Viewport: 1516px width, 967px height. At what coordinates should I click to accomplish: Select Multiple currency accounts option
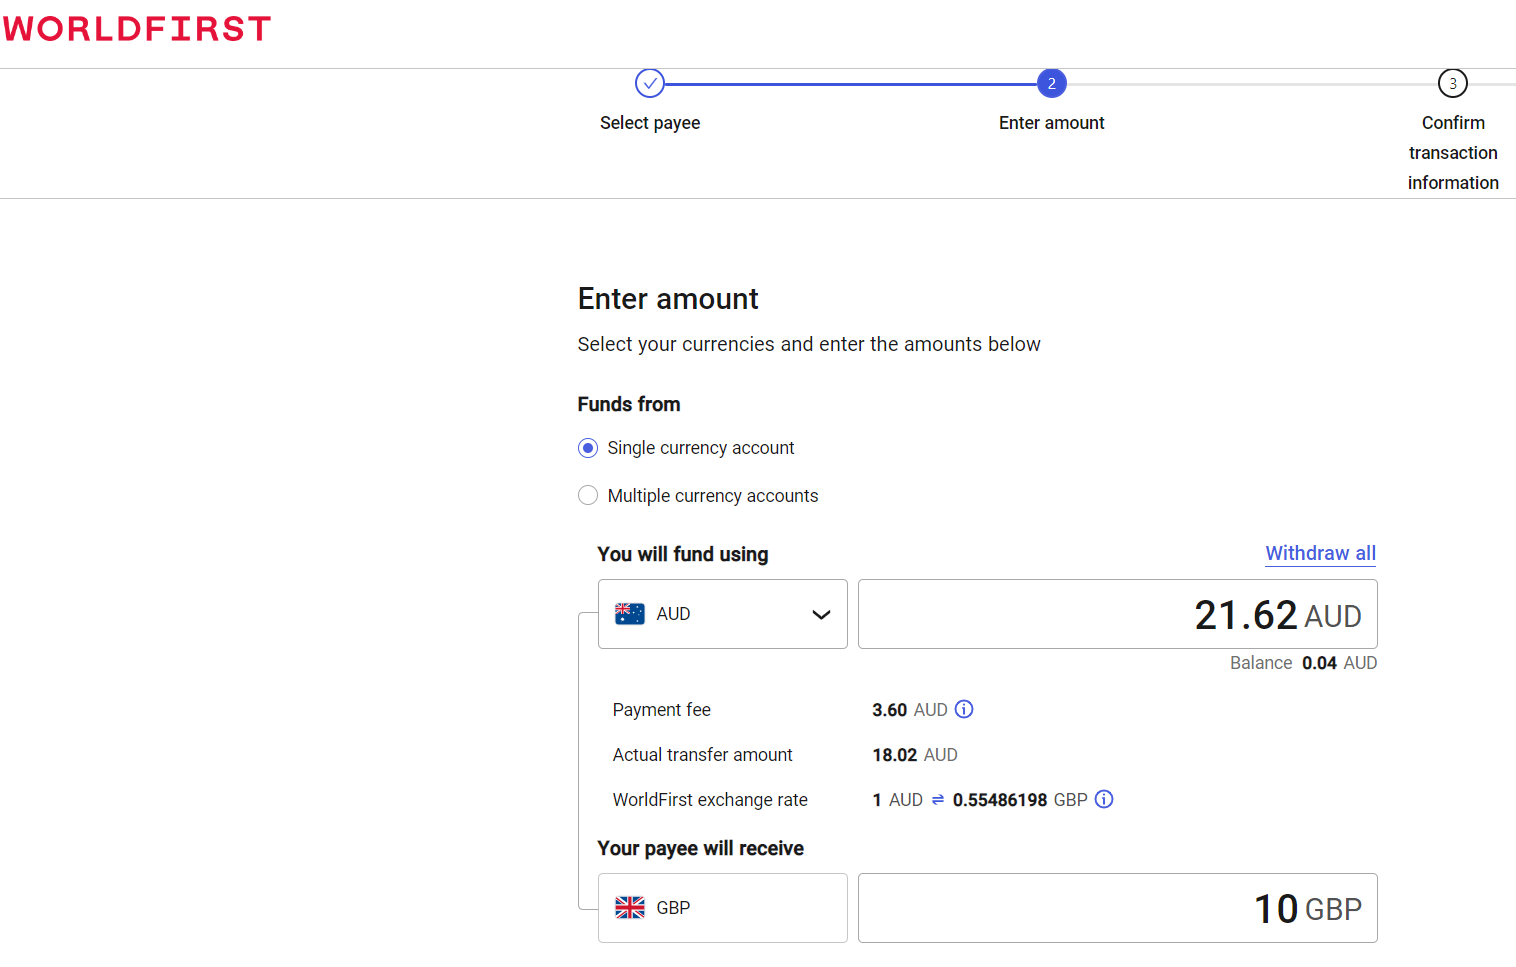point(588,496)
